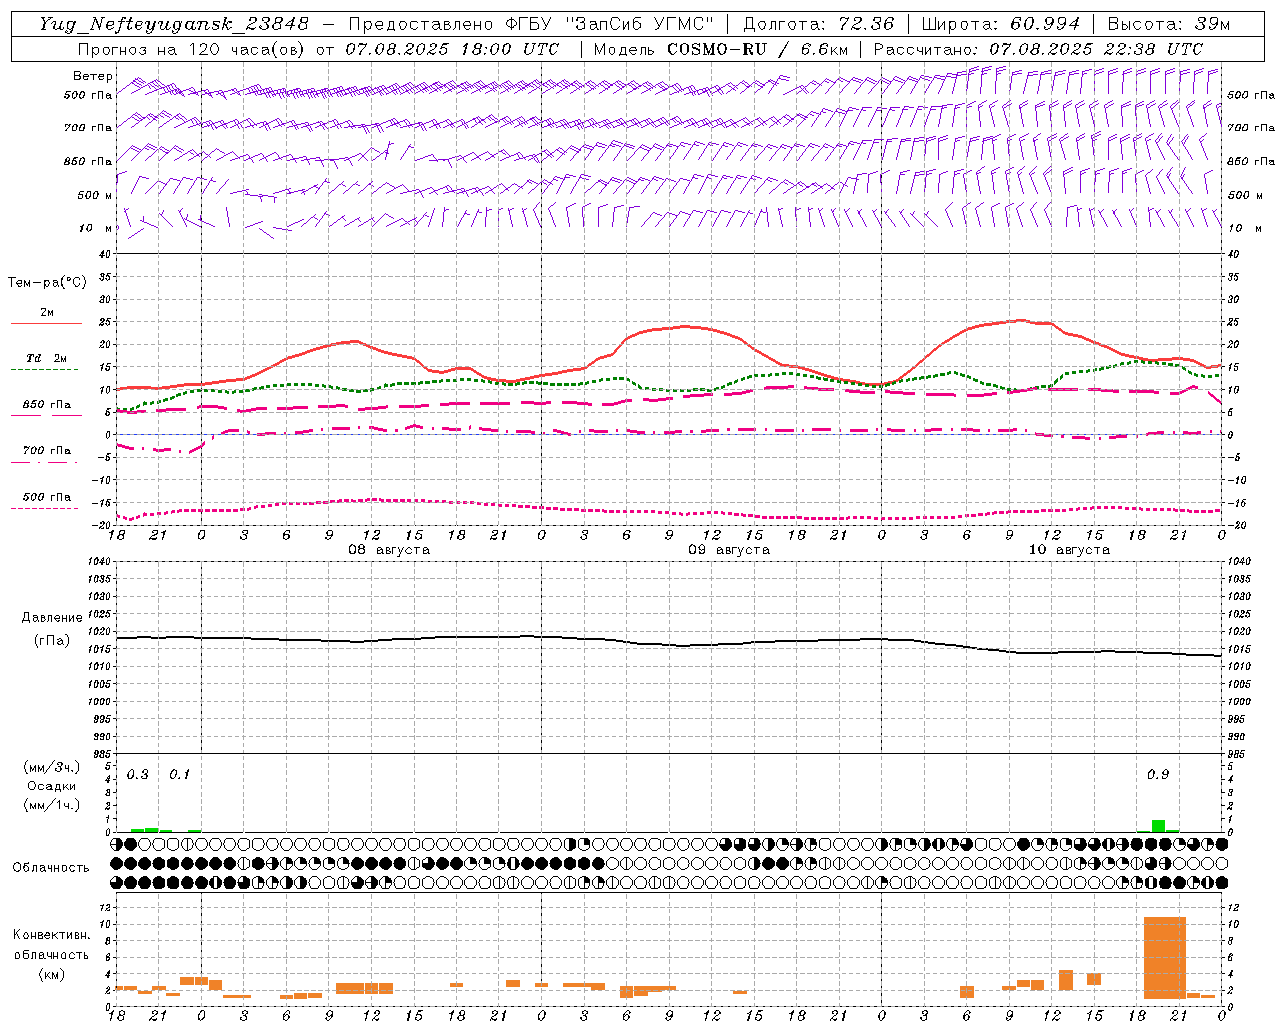The height and width of the screenshot is (1024, 1280).
Task: Click the (мм/3ч.) precipitation unit label
Action: click(x=52, y=768)
